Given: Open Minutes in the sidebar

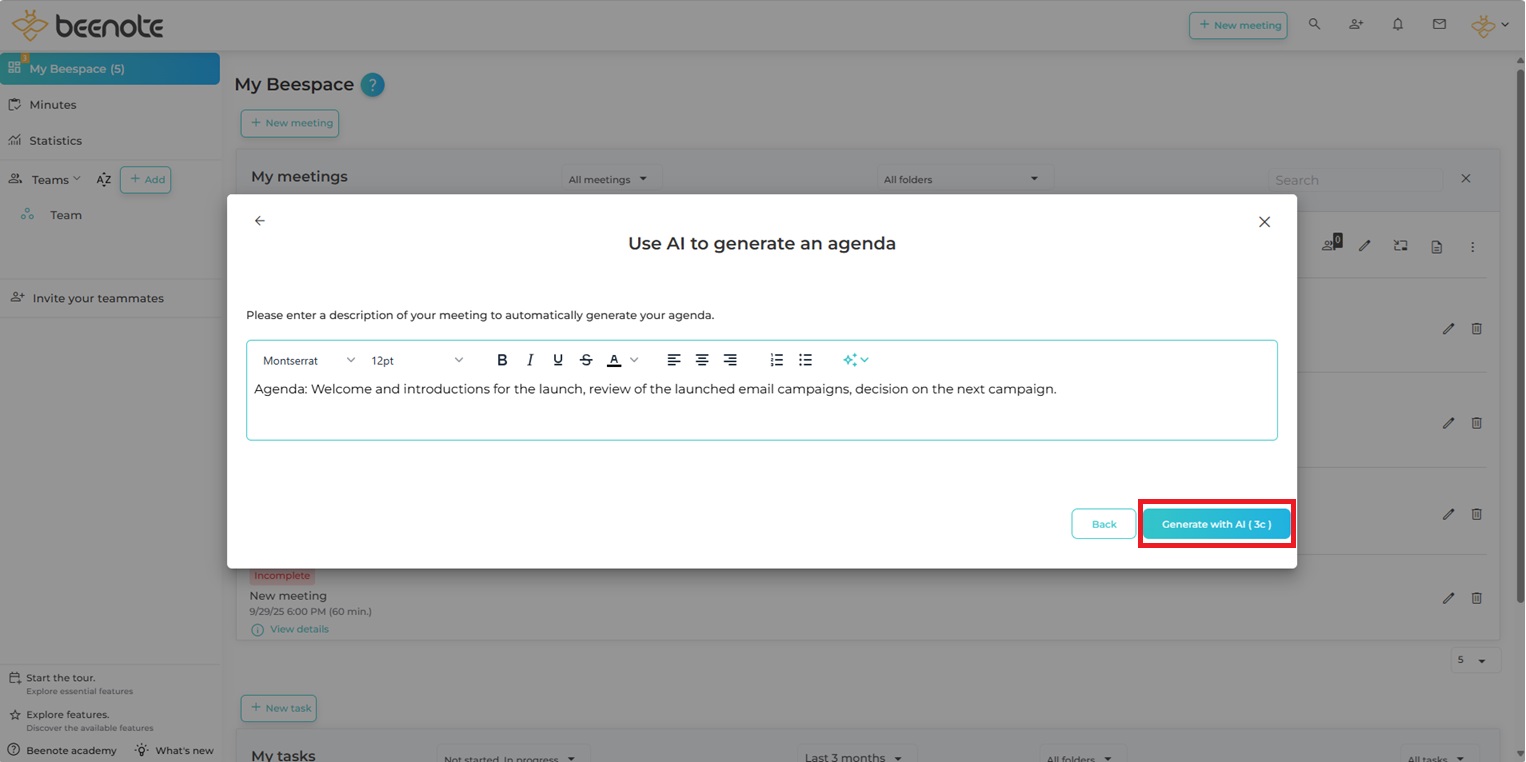Looking at the screenshot, I should coord(53,105).
